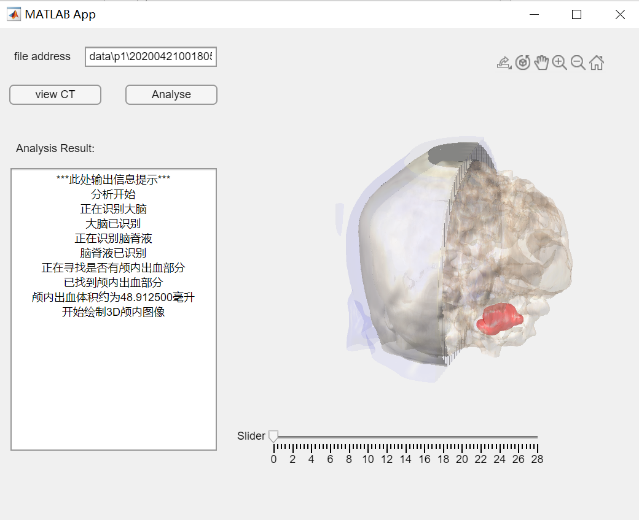
Task: Activate the Zoom In tool
Action: [560, 63]
